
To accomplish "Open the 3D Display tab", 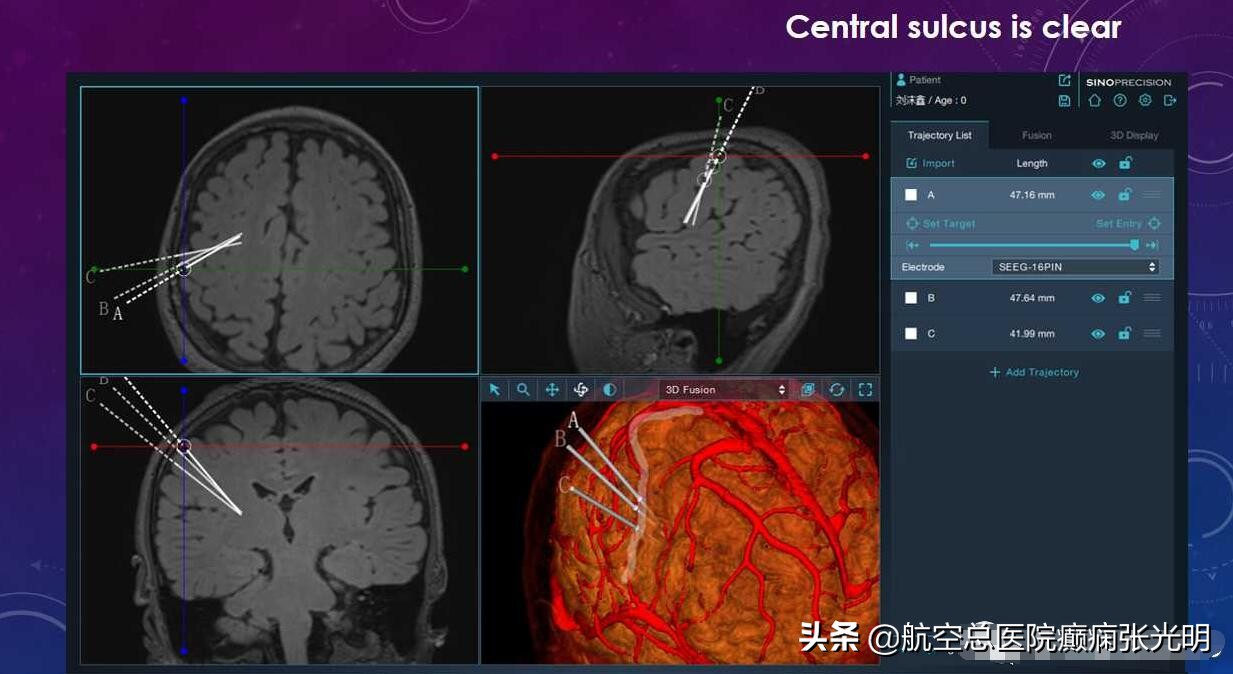I will coord(1134,135).
